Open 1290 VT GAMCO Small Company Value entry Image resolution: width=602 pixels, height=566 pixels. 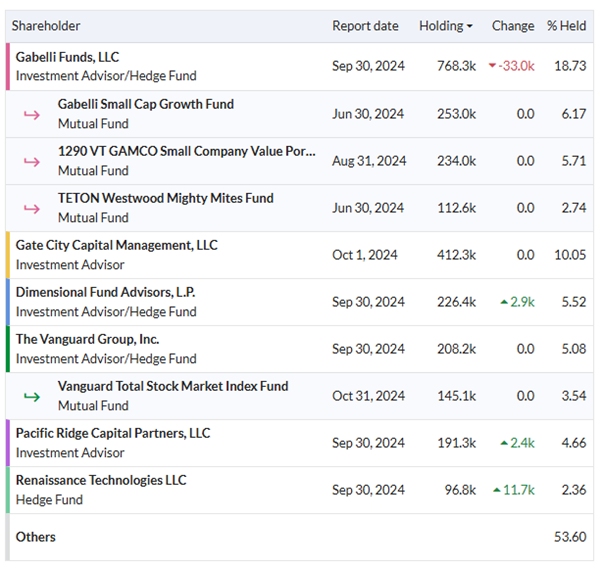coord(187,151)
